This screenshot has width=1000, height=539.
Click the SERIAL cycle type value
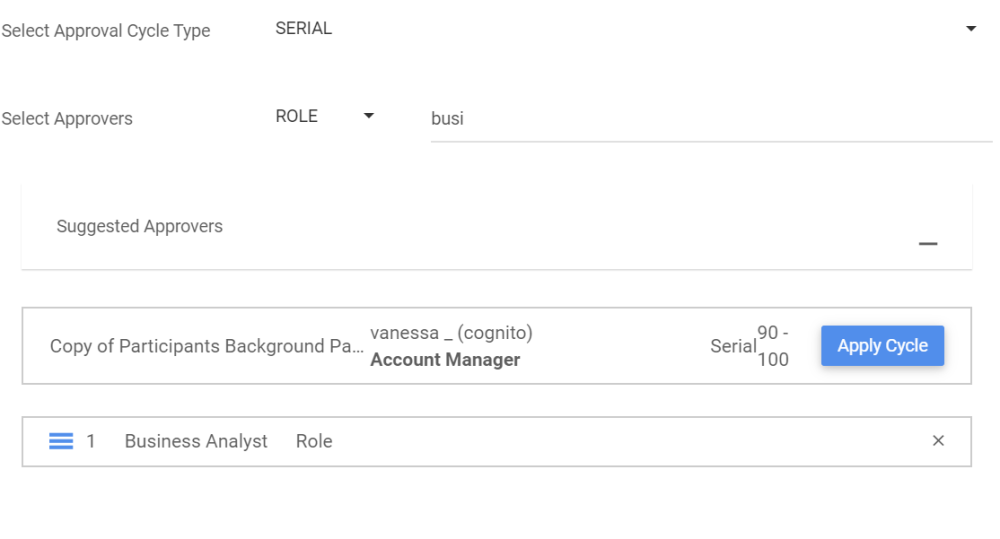[304, 29]
